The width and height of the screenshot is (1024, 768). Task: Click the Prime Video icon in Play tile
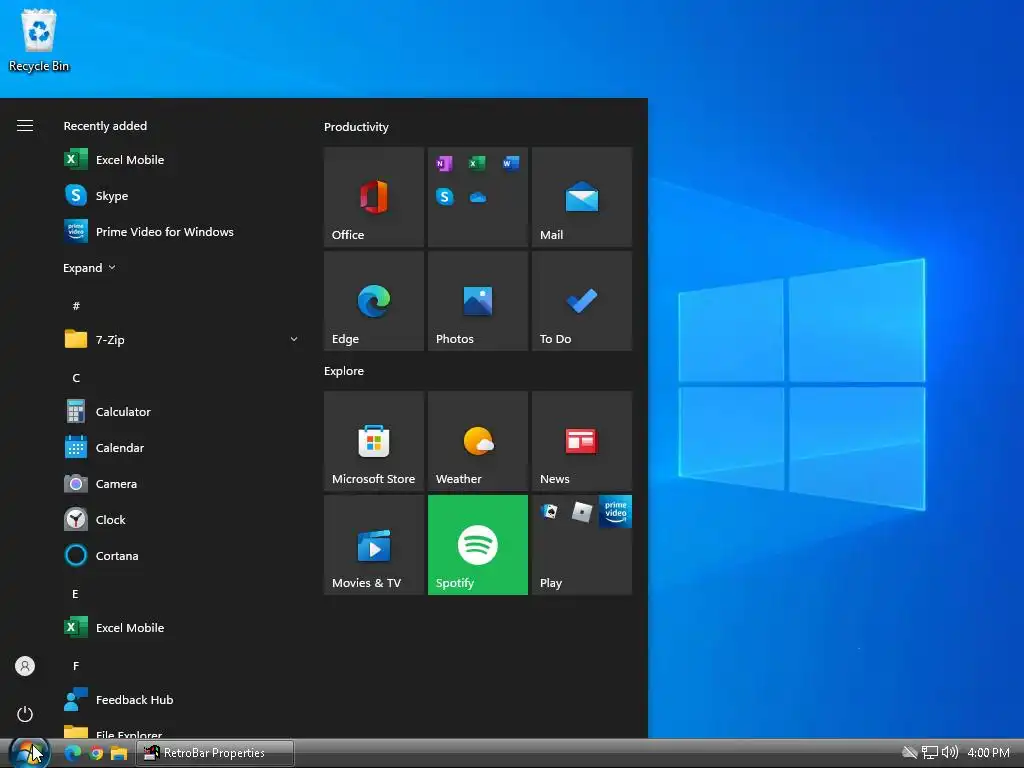tap(615, 511)
